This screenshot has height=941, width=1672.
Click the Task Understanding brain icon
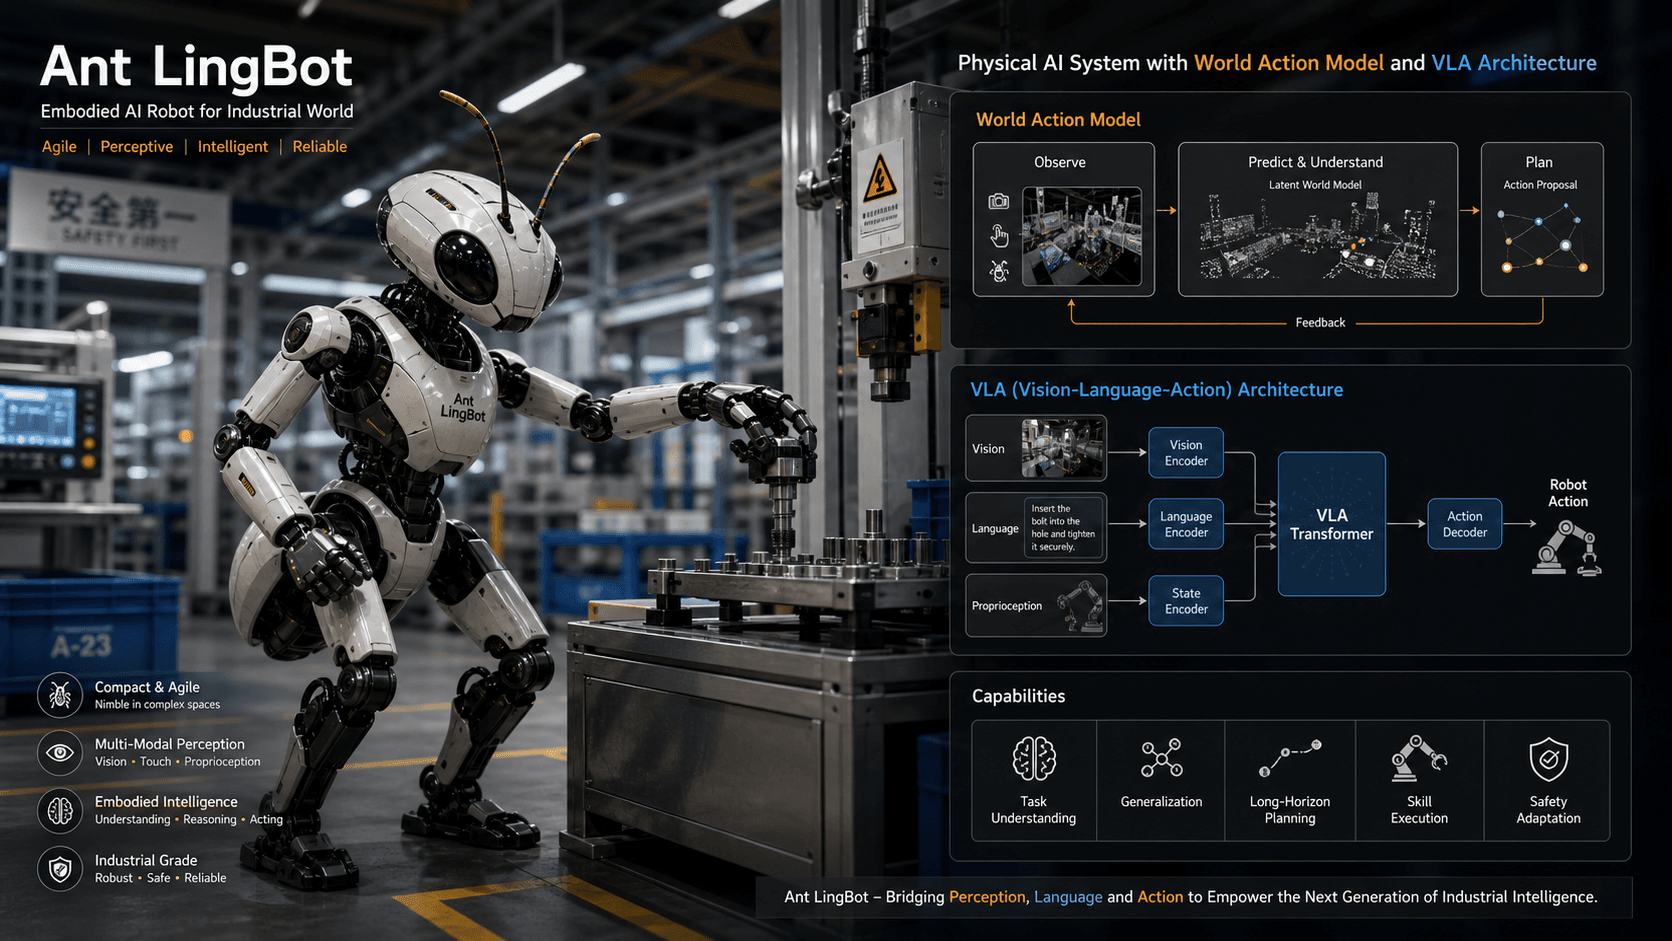1034,759
